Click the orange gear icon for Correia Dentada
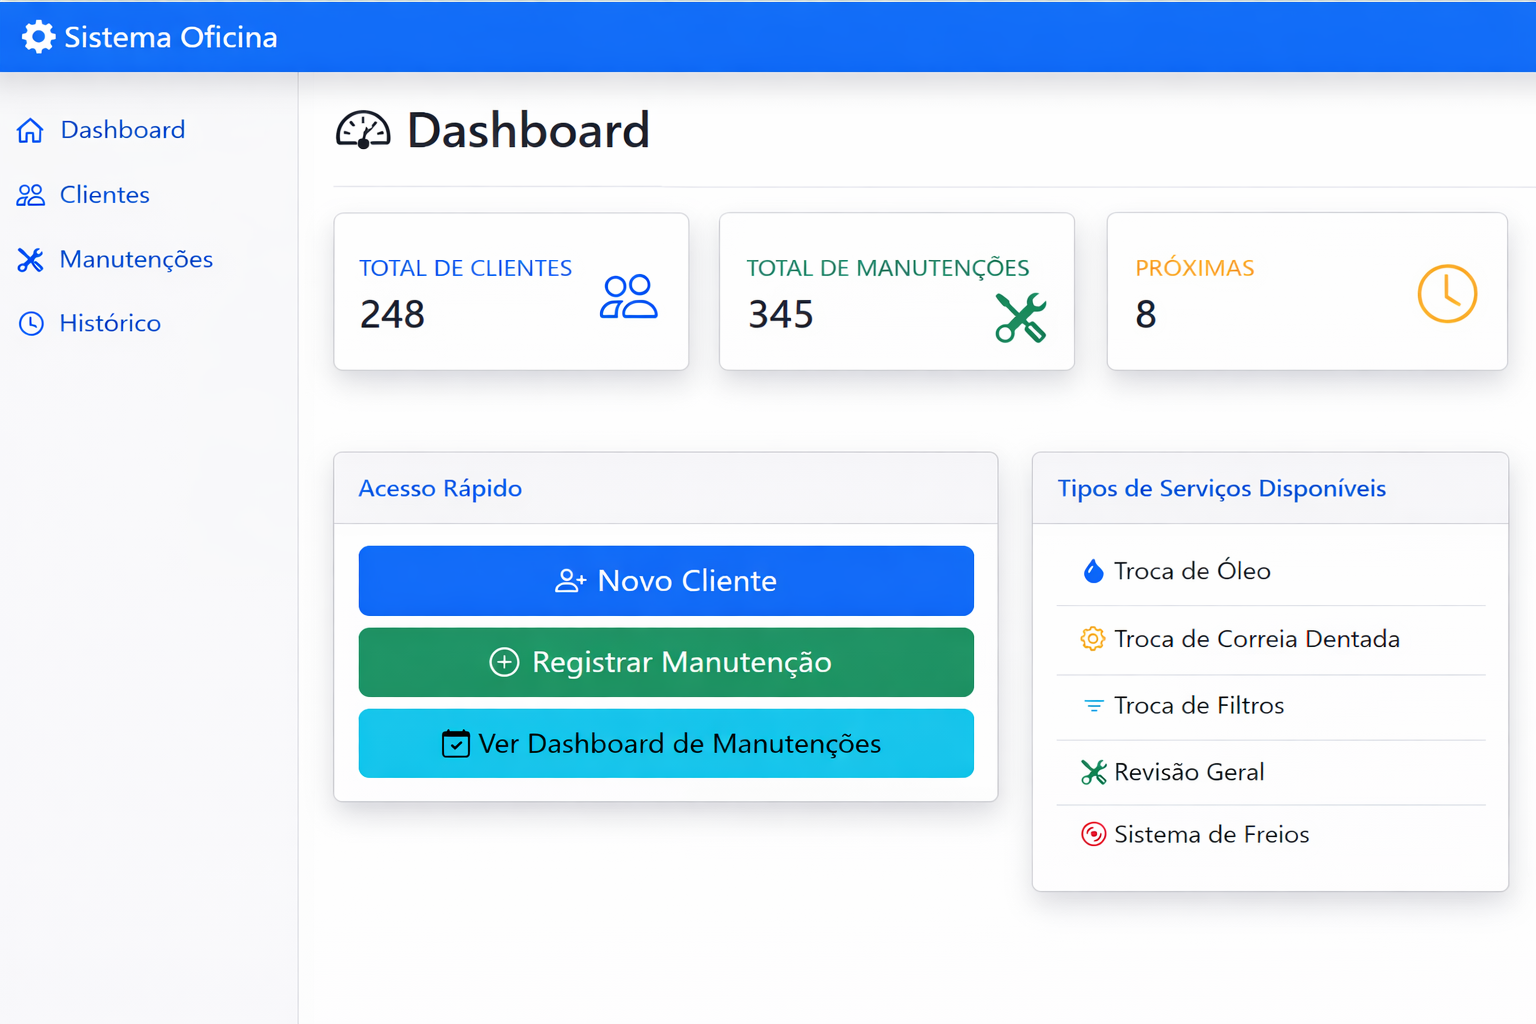 1093,639
